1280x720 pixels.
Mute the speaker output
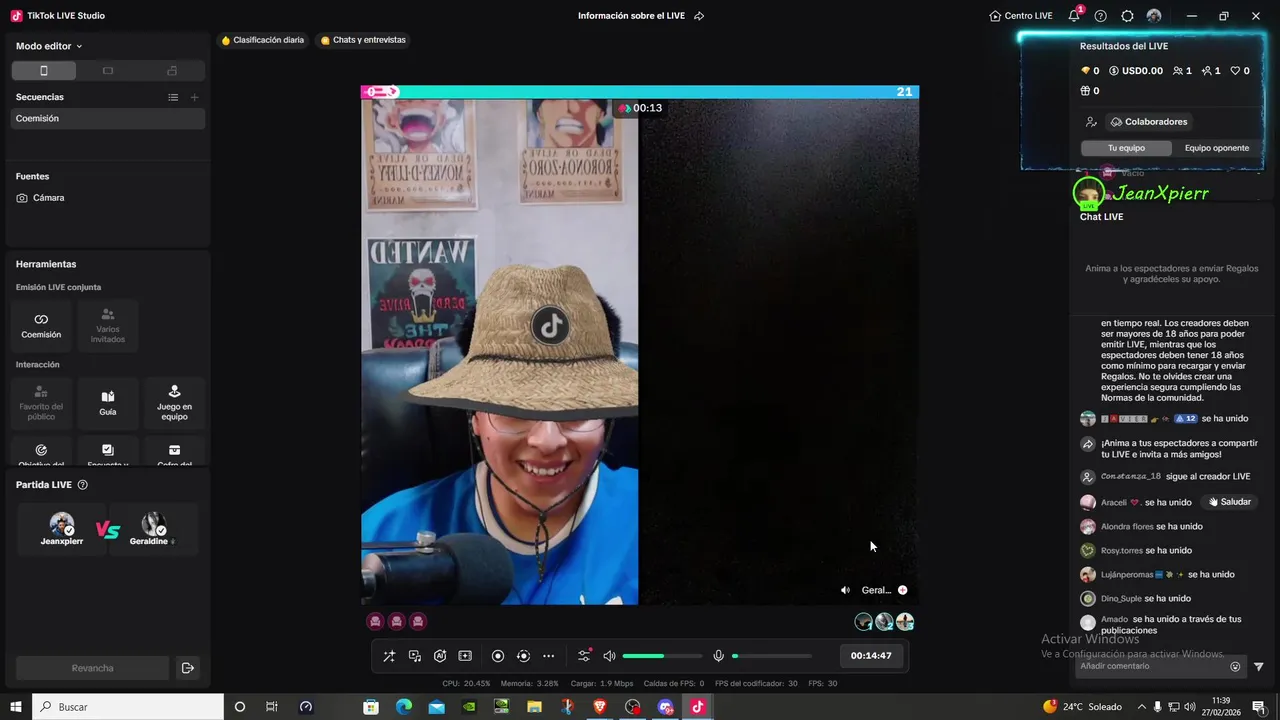[609, 656]
